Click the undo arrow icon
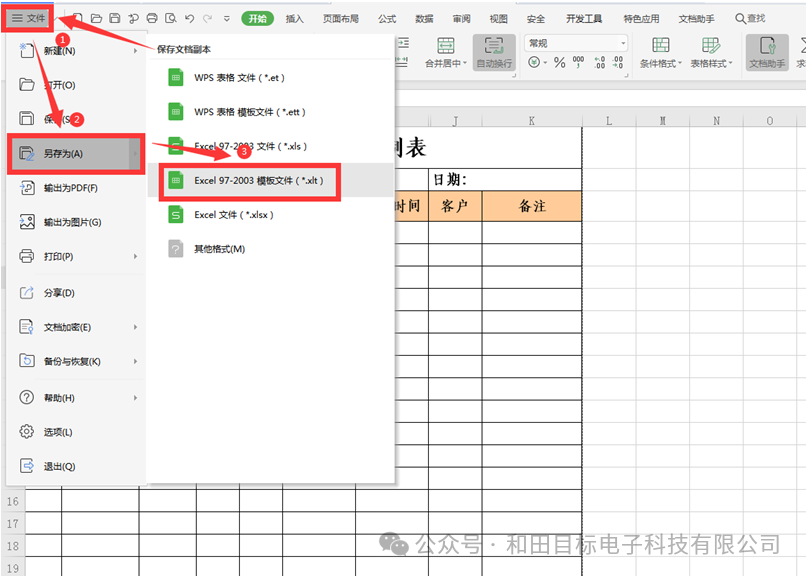This screenshot has width=806, height=576. point(189,18)
